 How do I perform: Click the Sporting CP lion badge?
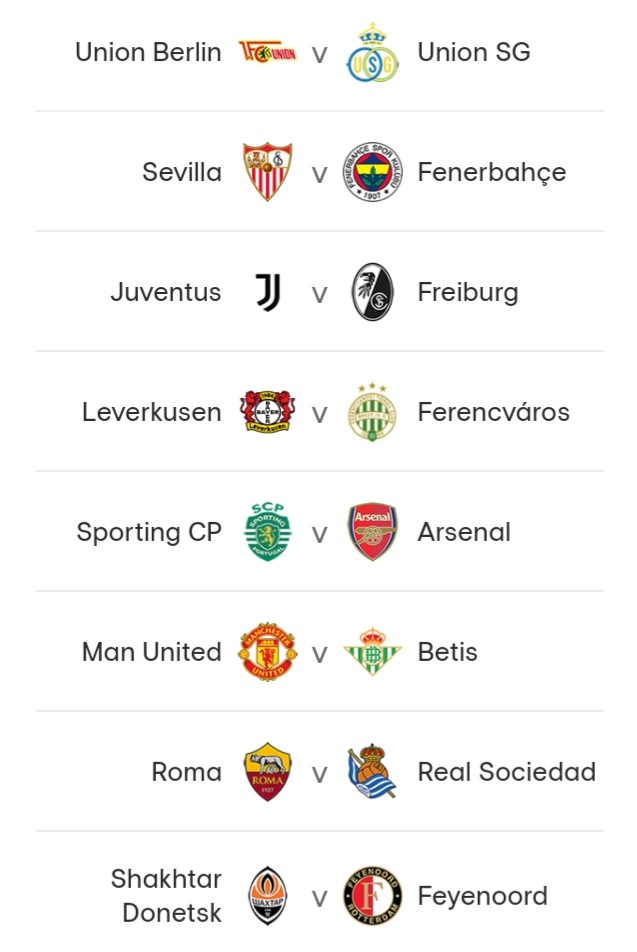268,532
